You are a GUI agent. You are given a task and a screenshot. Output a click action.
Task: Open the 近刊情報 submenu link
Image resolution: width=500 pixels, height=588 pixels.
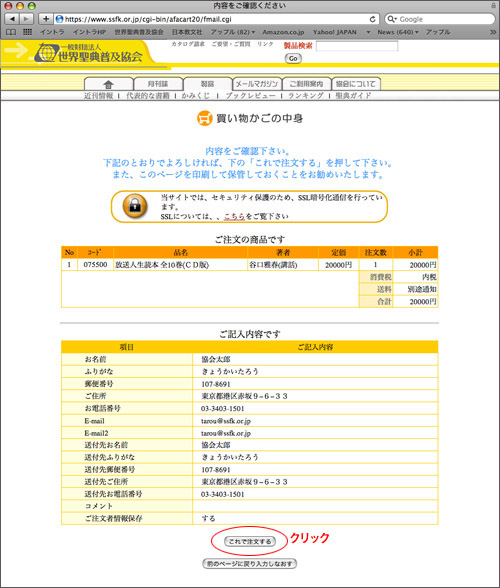[98, 96]
